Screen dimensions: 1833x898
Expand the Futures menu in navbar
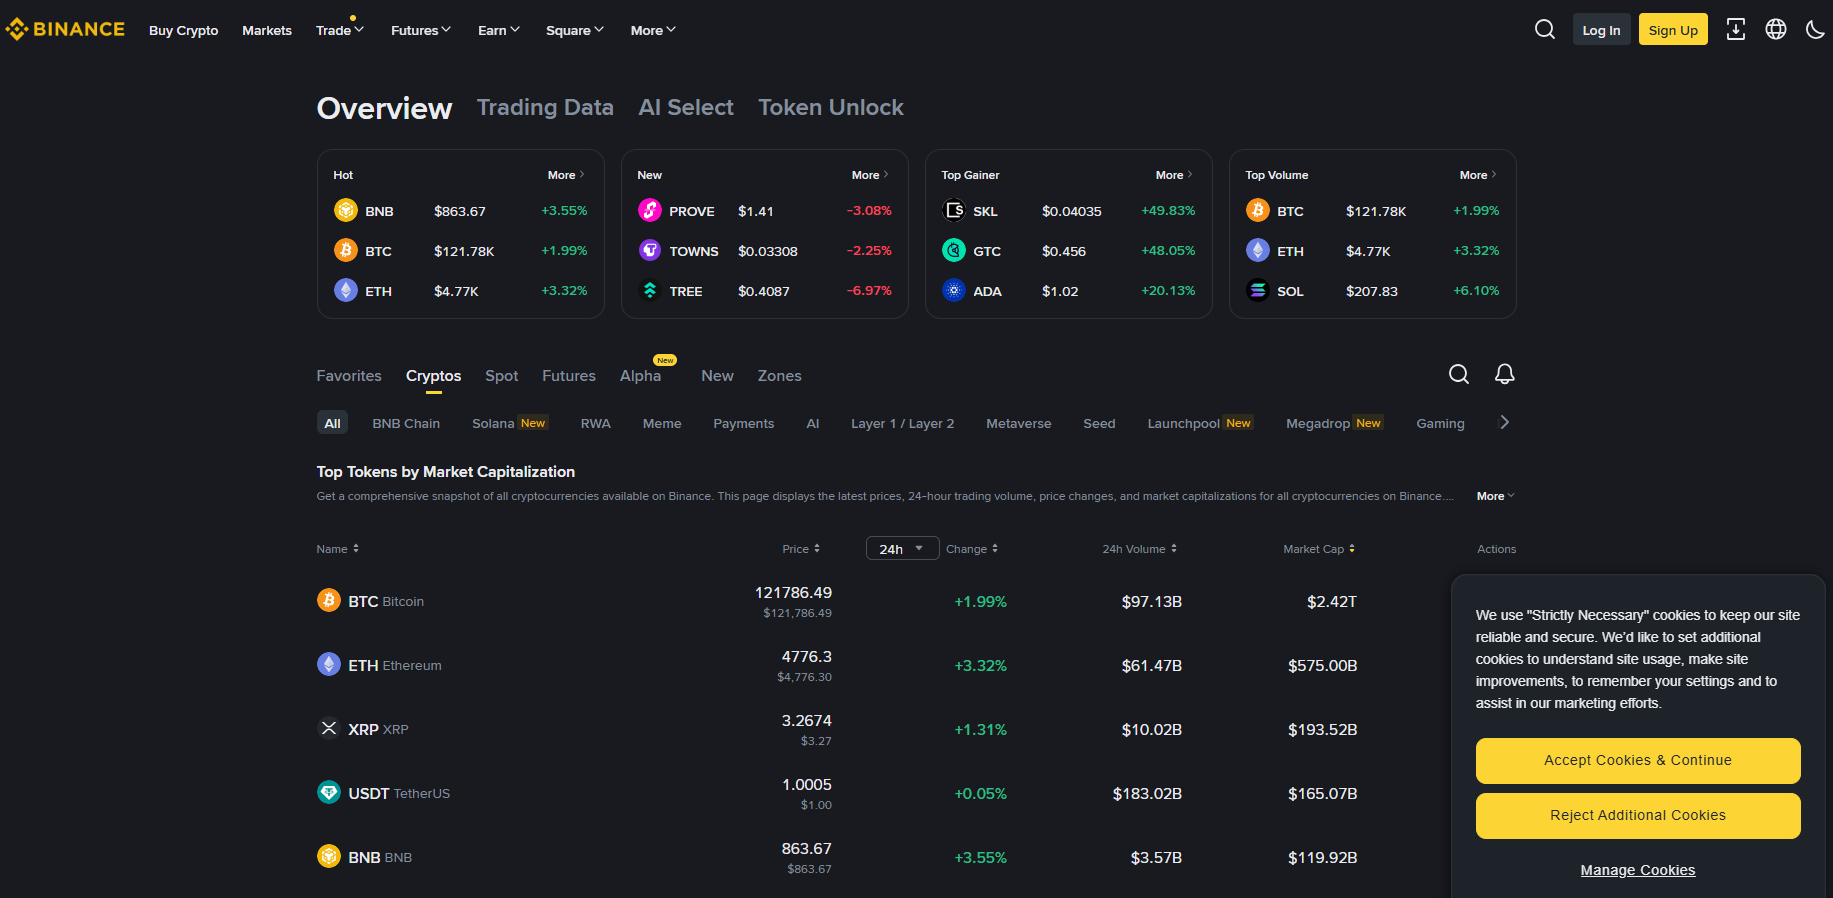coord(421,30)
